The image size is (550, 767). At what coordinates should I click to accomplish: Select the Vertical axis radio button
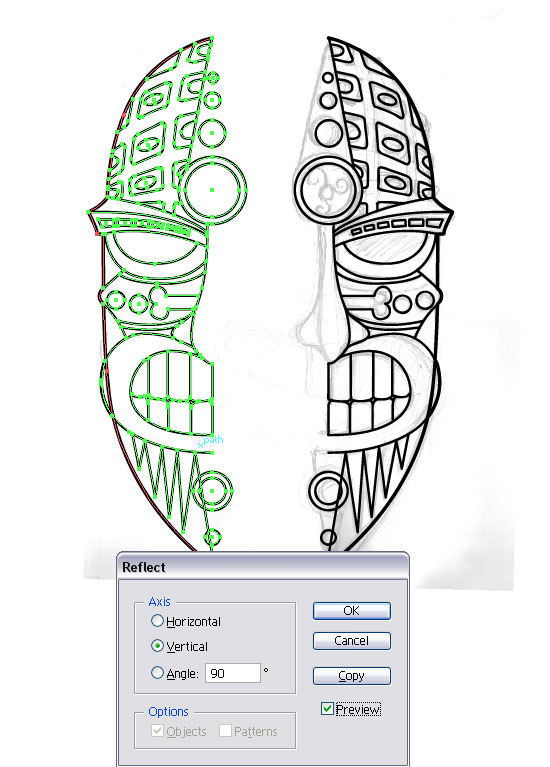coord(157,646)
